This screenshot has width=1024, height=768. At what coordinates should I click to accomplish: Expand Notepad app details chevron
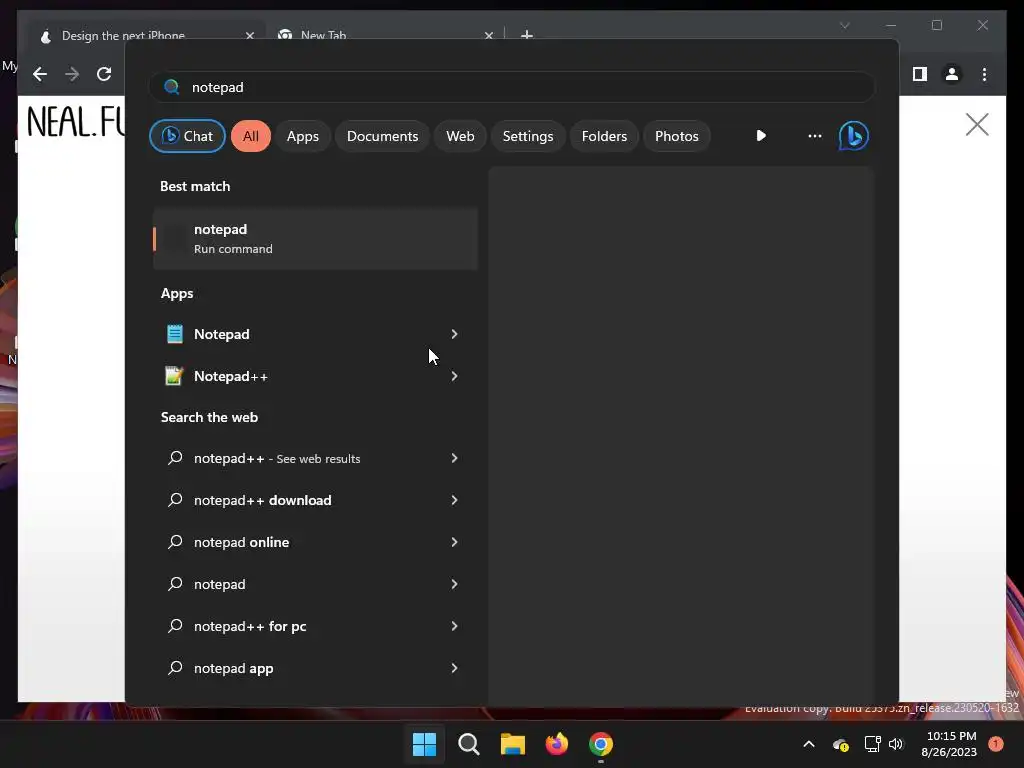(x=455, y=334)
